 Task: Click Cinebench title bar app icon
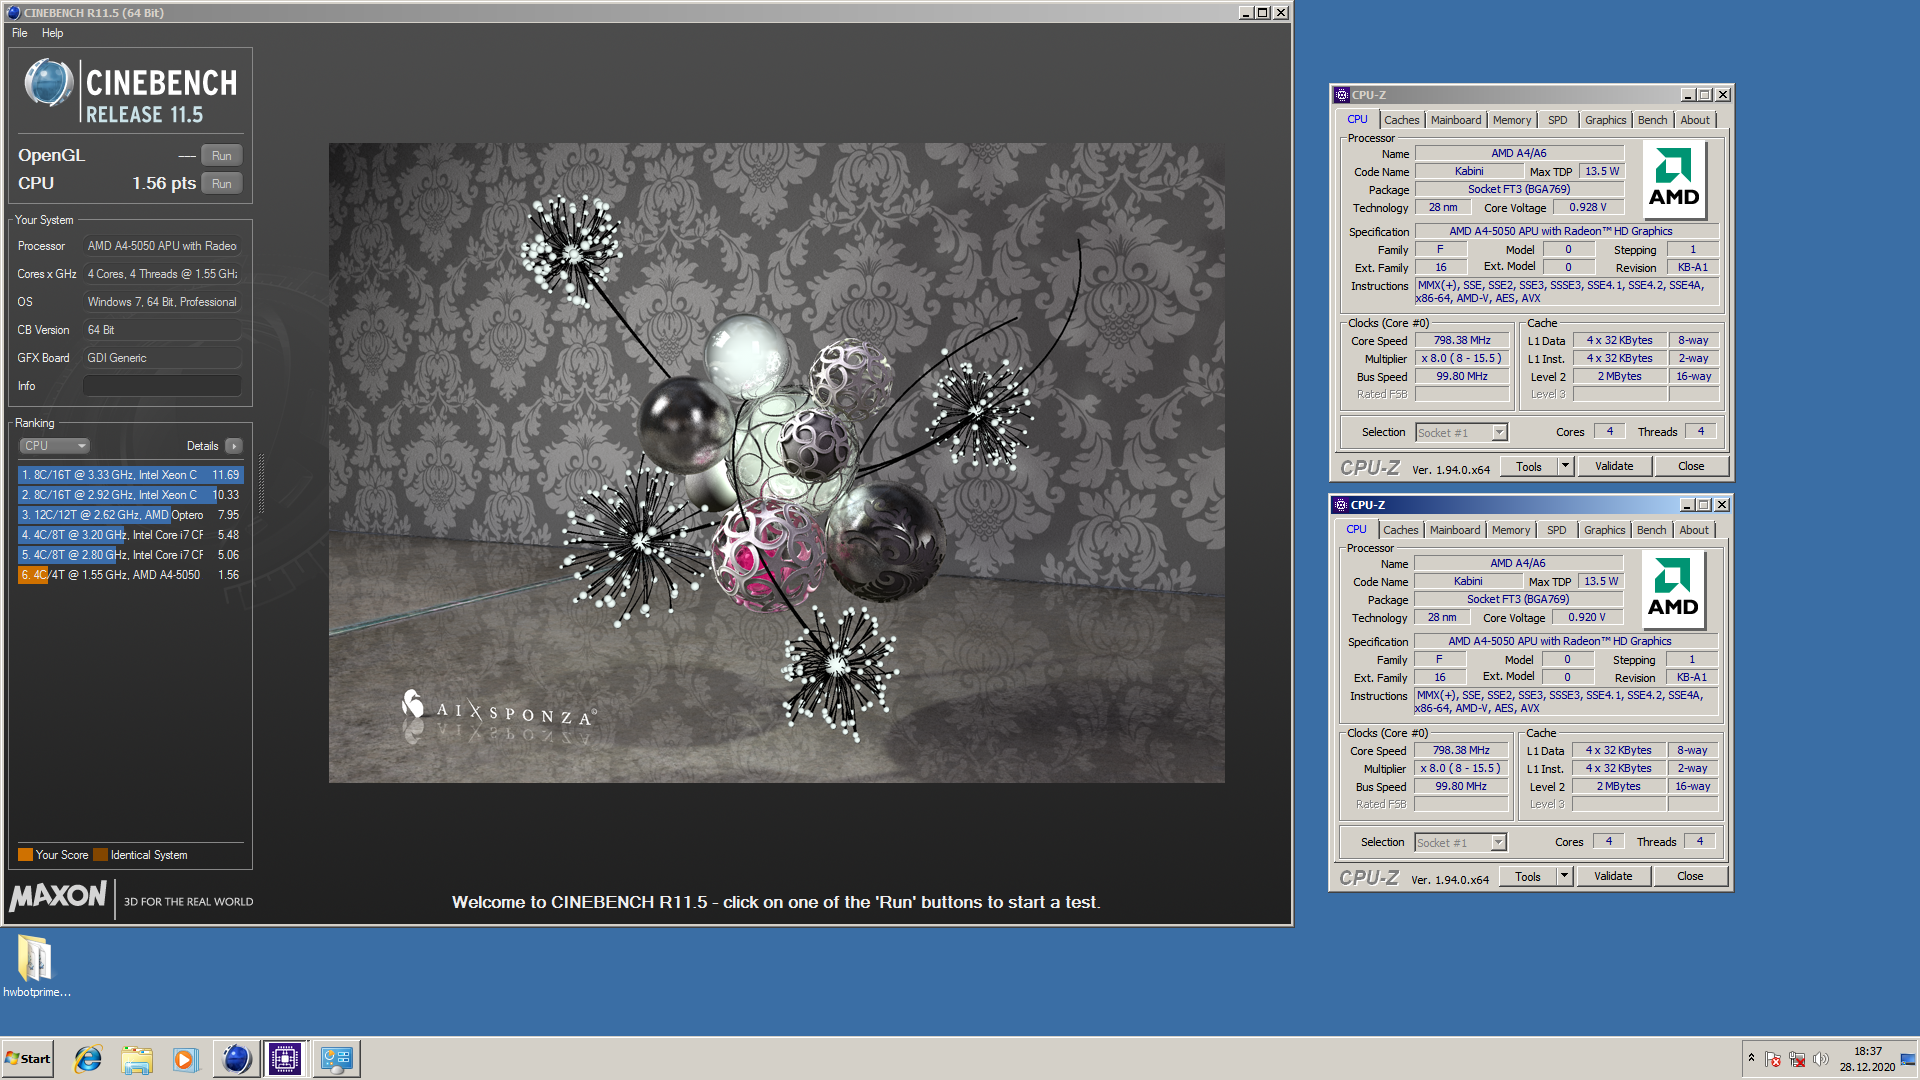coord(14,13)
